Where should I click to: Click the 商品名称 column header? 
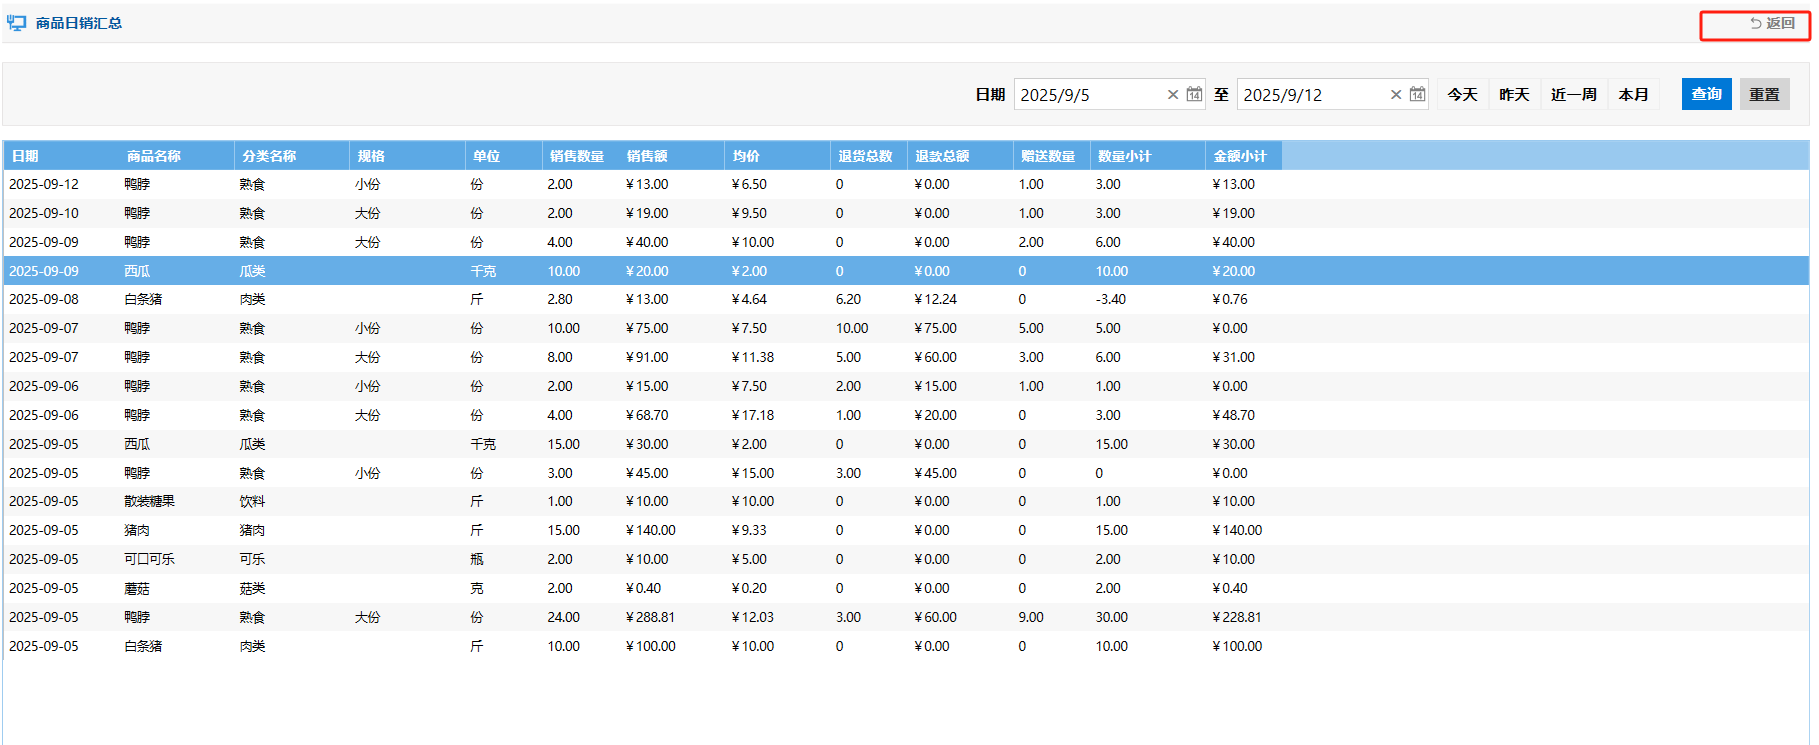[x=153, y=156]
